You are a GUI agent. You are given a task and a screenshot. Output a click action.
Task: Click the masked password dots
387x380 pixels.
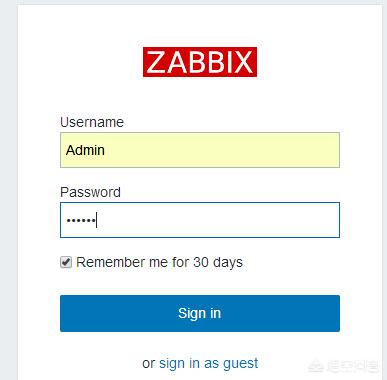tap(81, 220)
